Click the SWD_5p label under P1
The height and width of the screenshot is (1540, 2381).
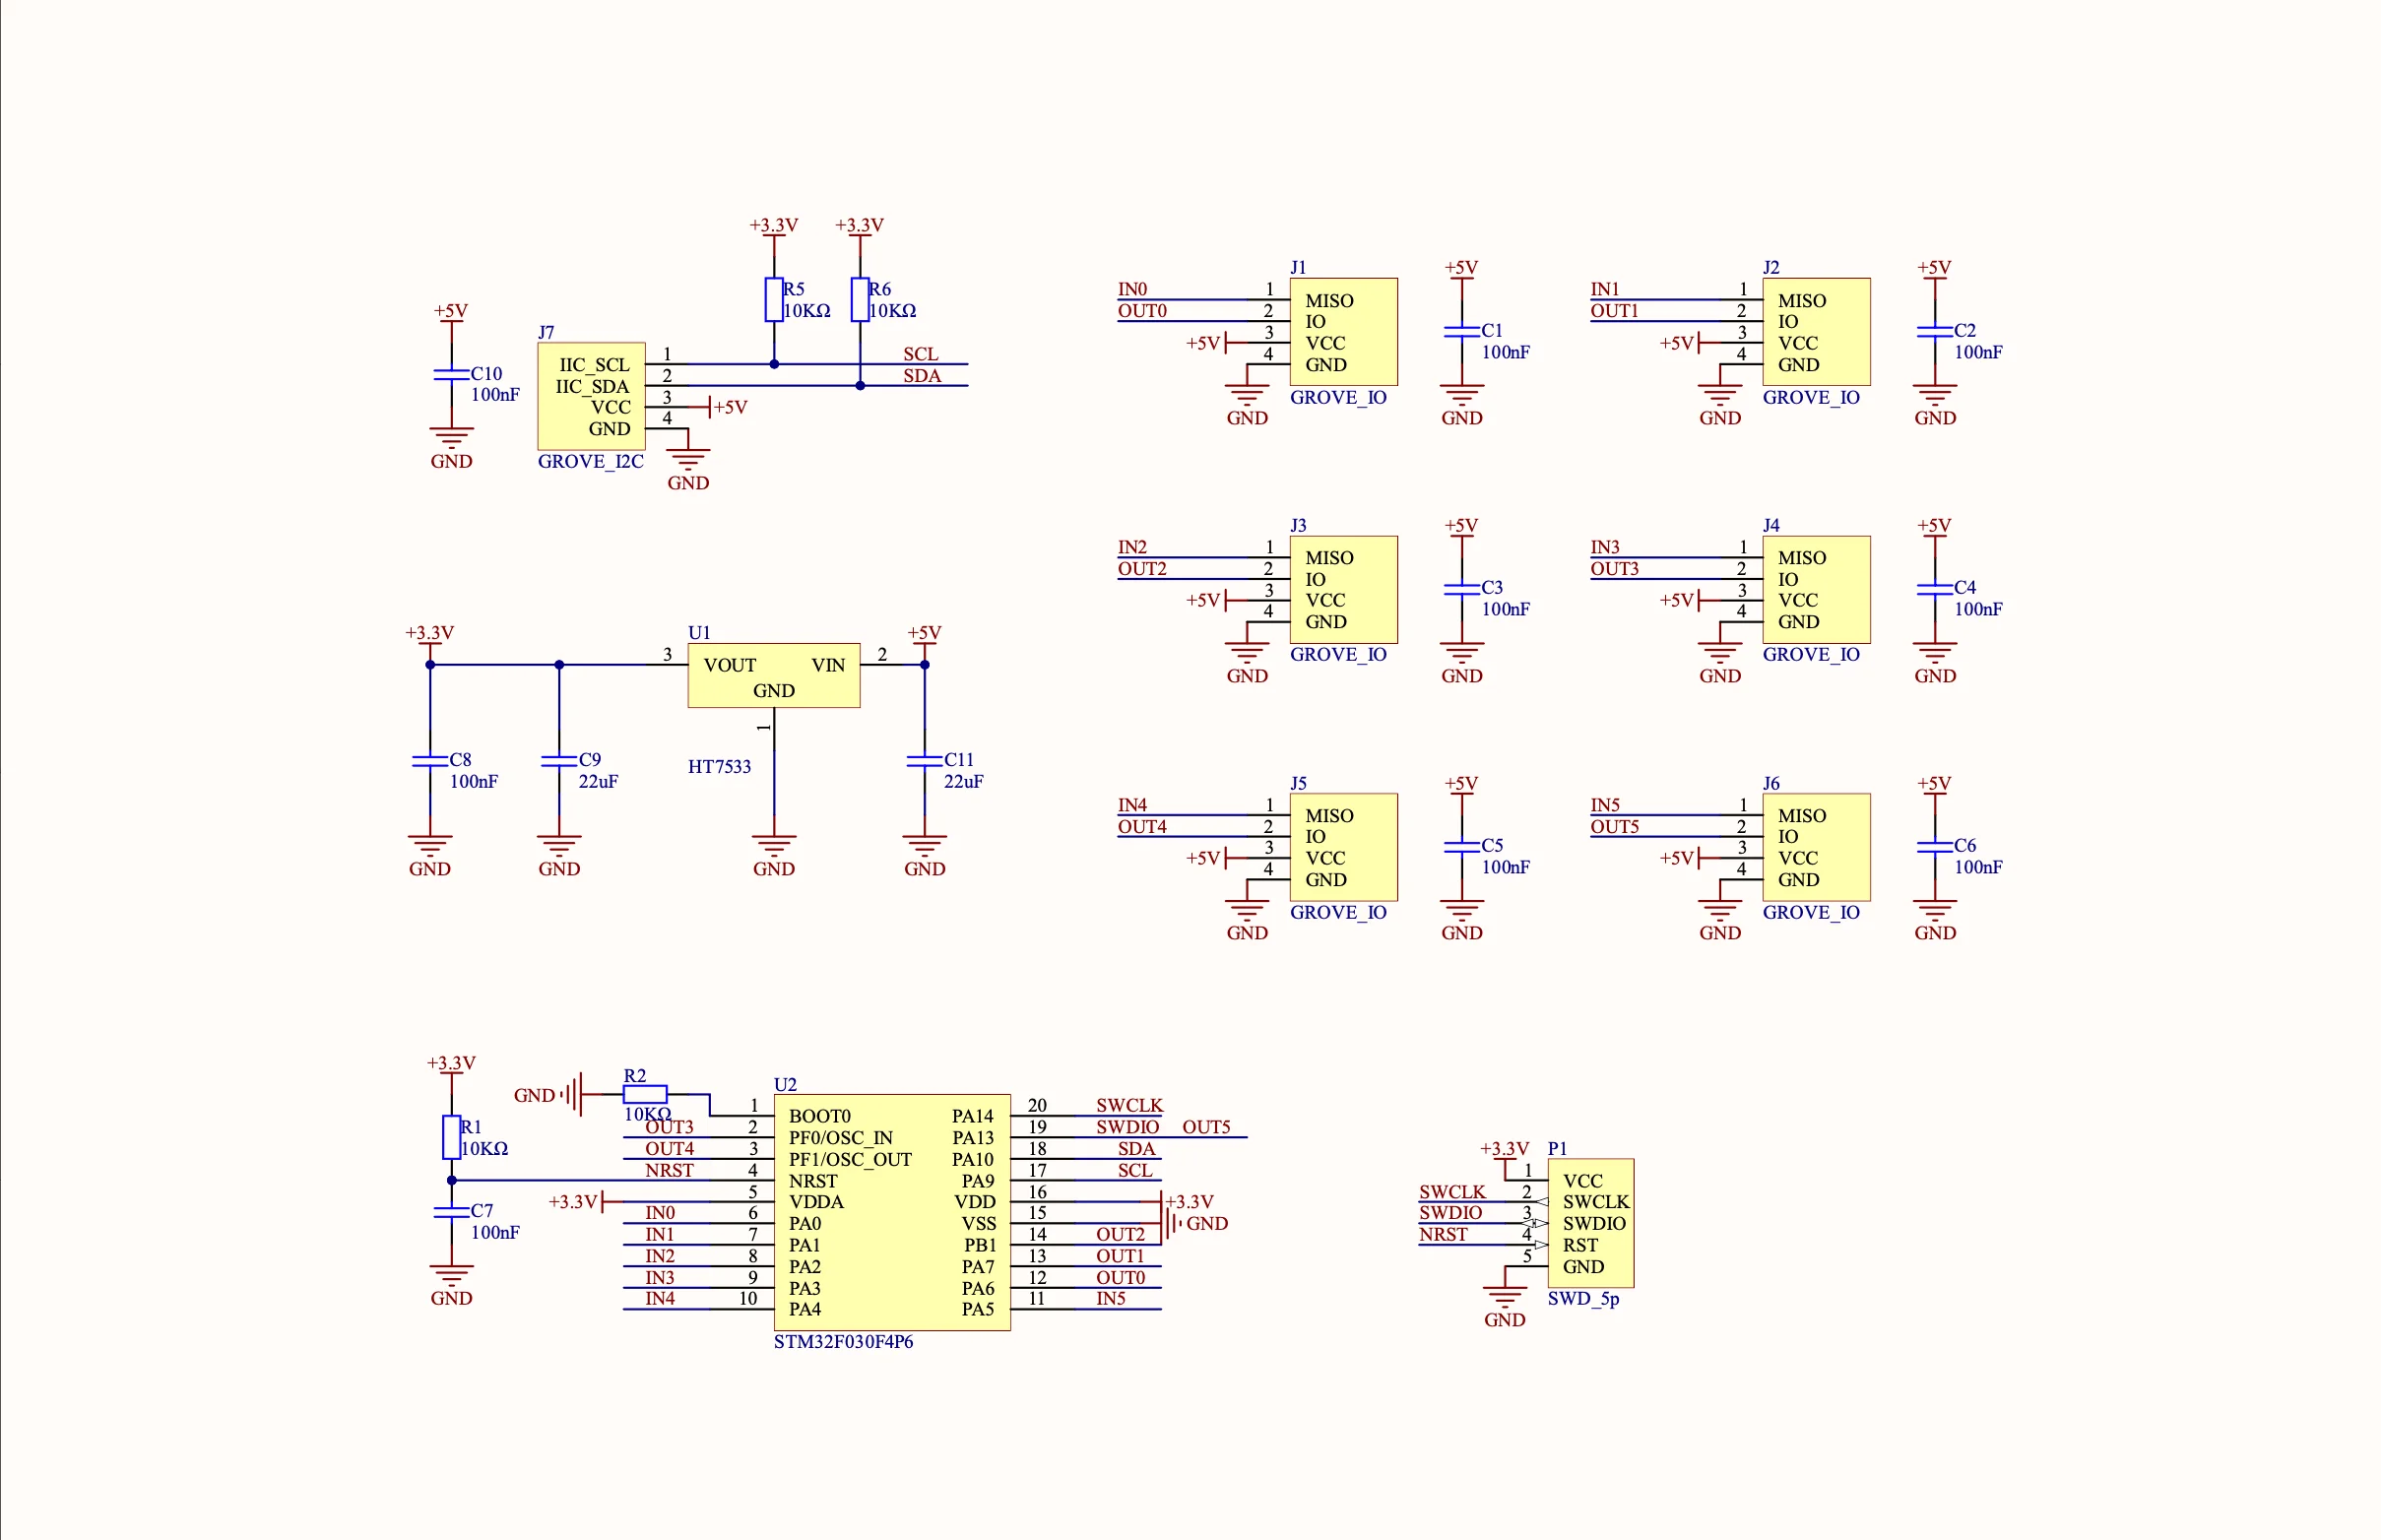click(1584, 1299)
